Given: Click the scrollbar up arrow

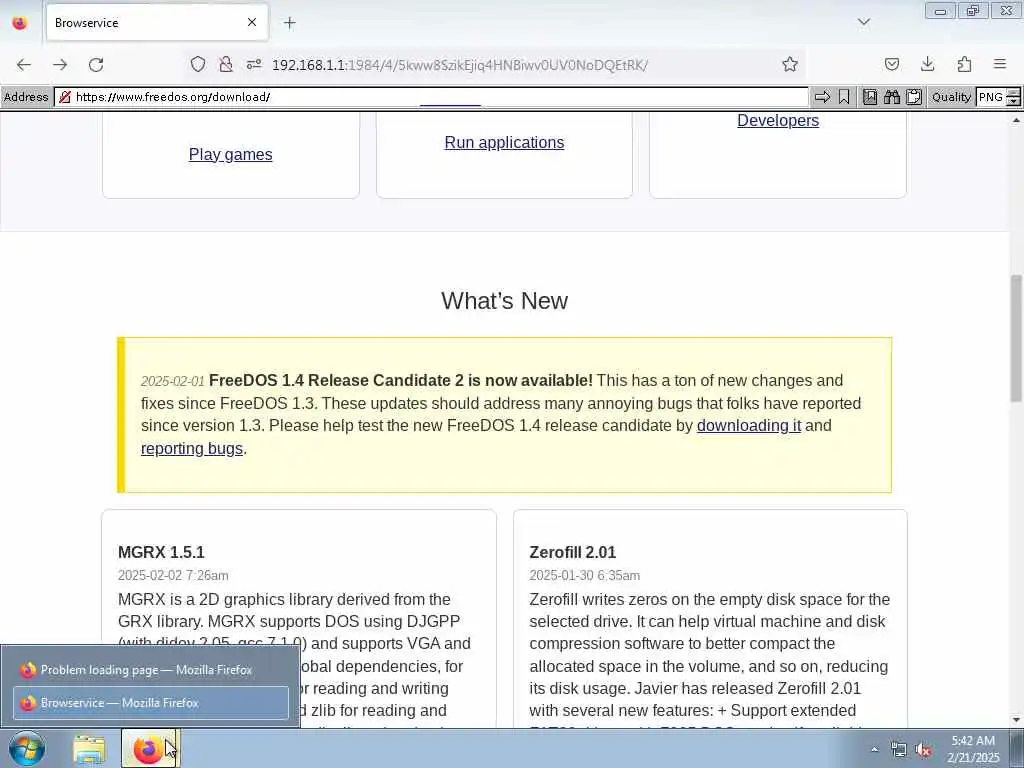Looking at the screenshot, I should (1016, 120).
